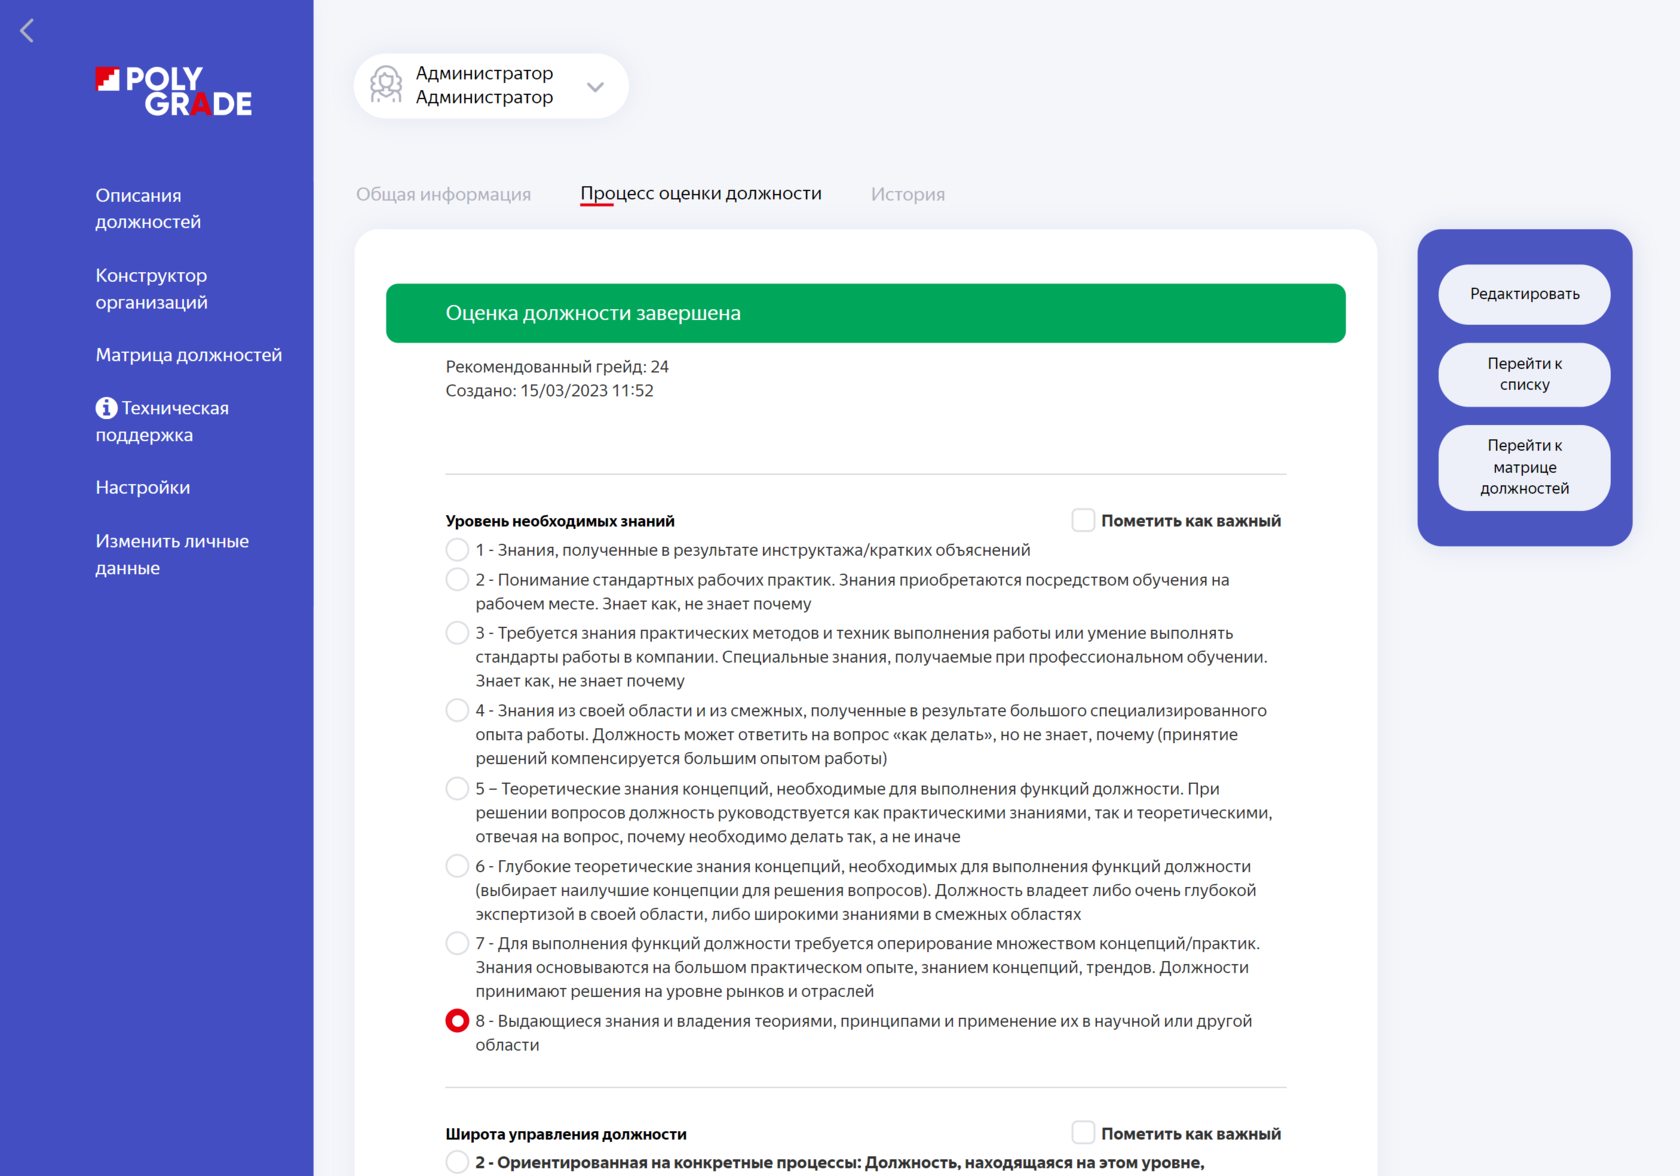
Task: Click the PolyGrade logo
Action: click(x=174, y=91)
